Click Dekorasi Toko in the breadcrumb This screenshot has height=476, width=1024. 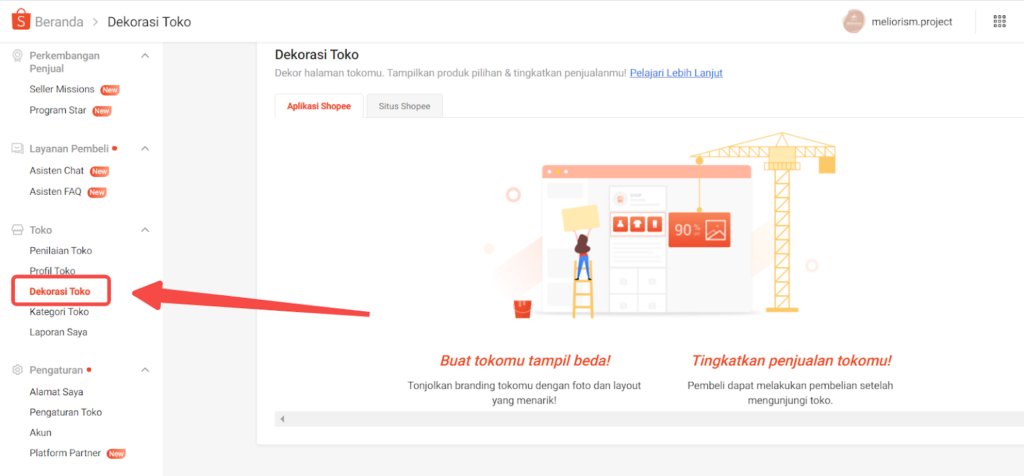(x=149, y=22)
